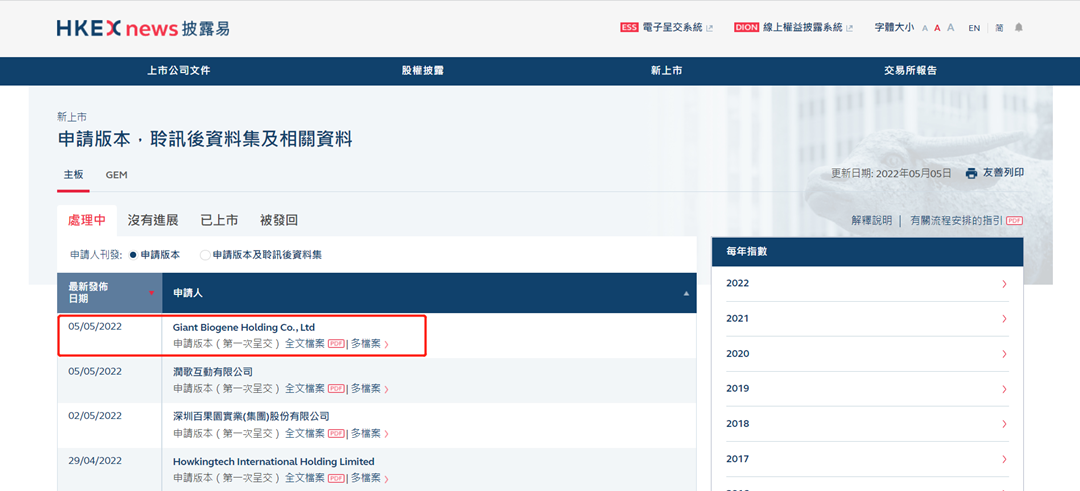Click Howkingtech International Holding Limited name
Viewport: 1080px width, 491px height.
[x=273, y=461]
